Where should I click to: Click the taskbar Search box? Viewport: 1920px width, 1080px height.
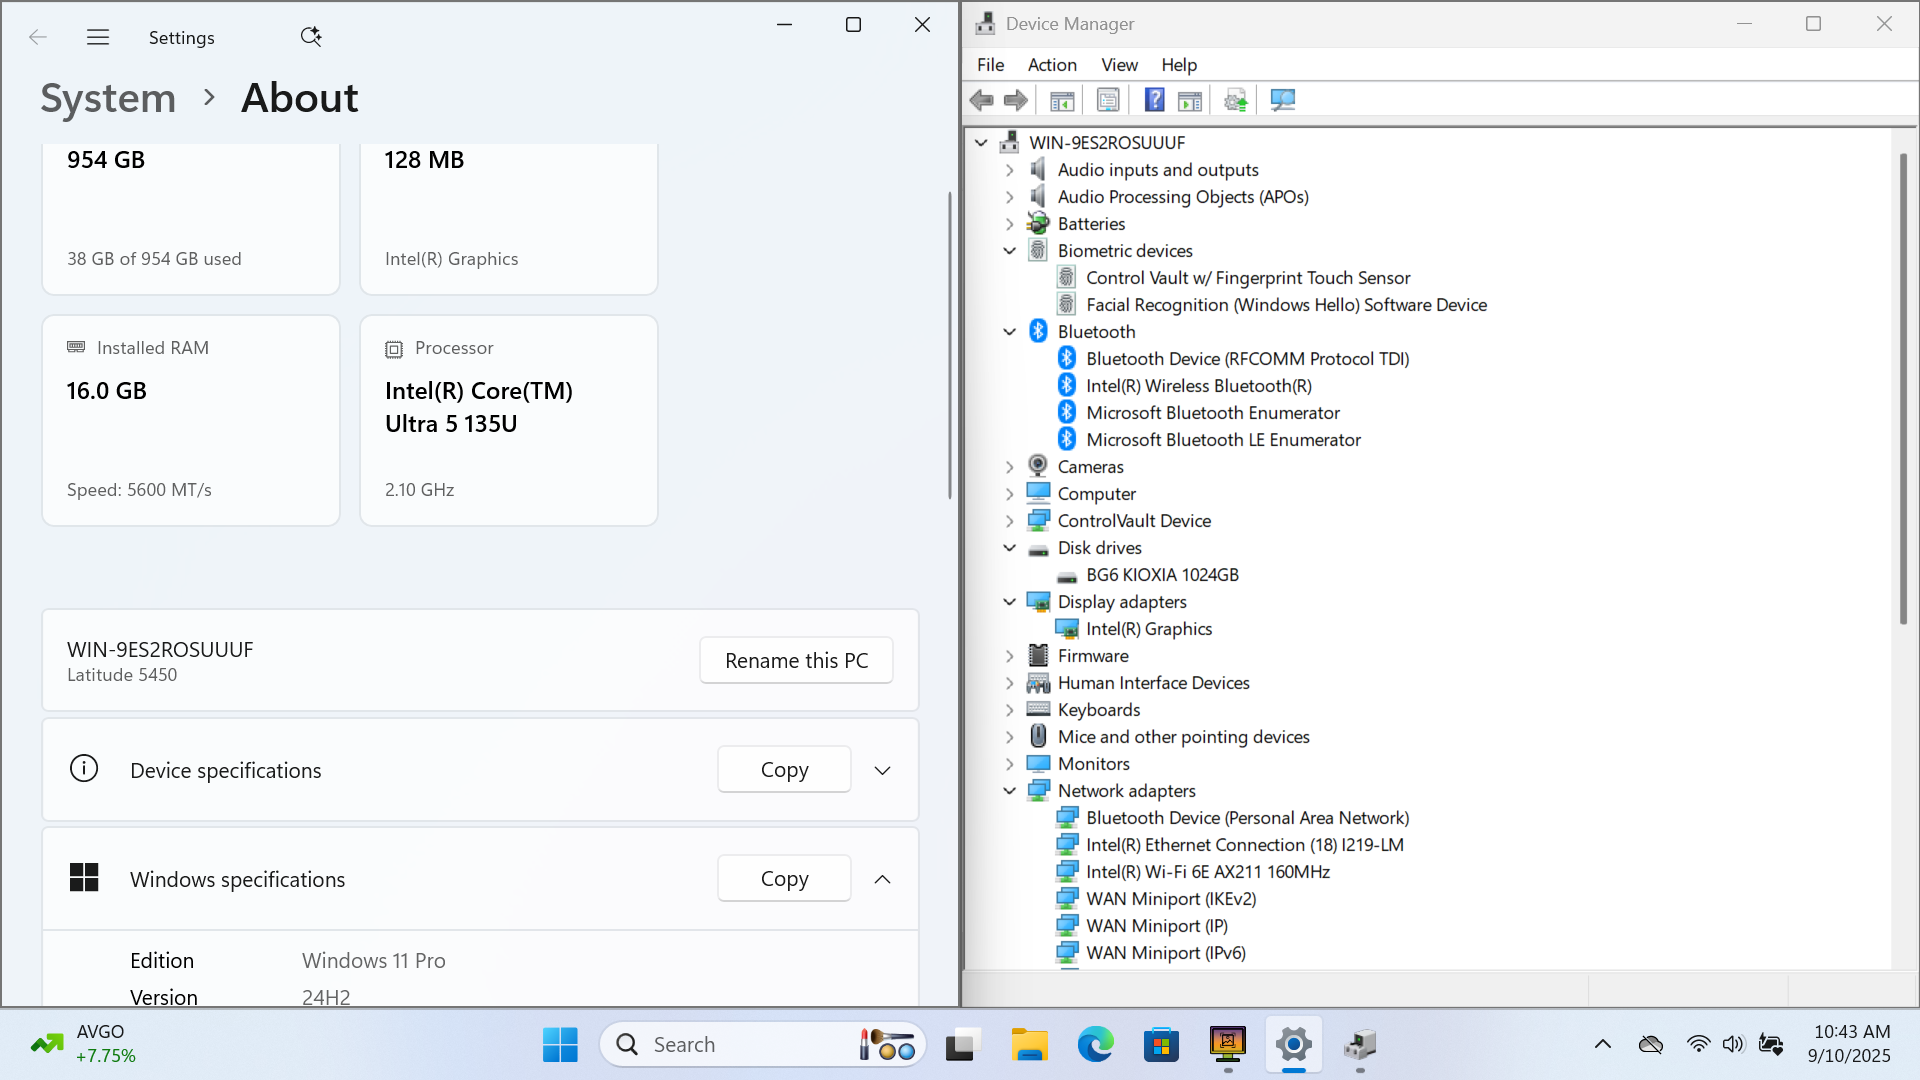tap(762, 1045)
